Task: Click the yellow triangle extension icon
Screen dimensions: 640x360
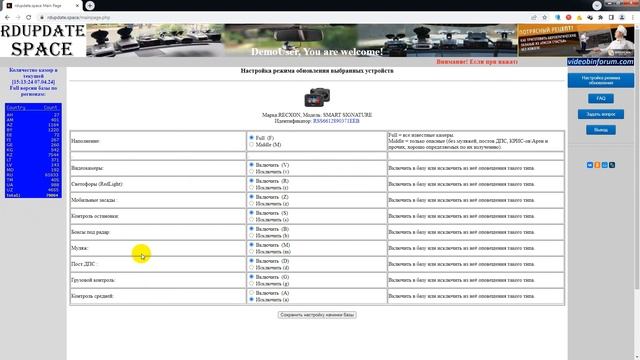Action: (579, 18)
